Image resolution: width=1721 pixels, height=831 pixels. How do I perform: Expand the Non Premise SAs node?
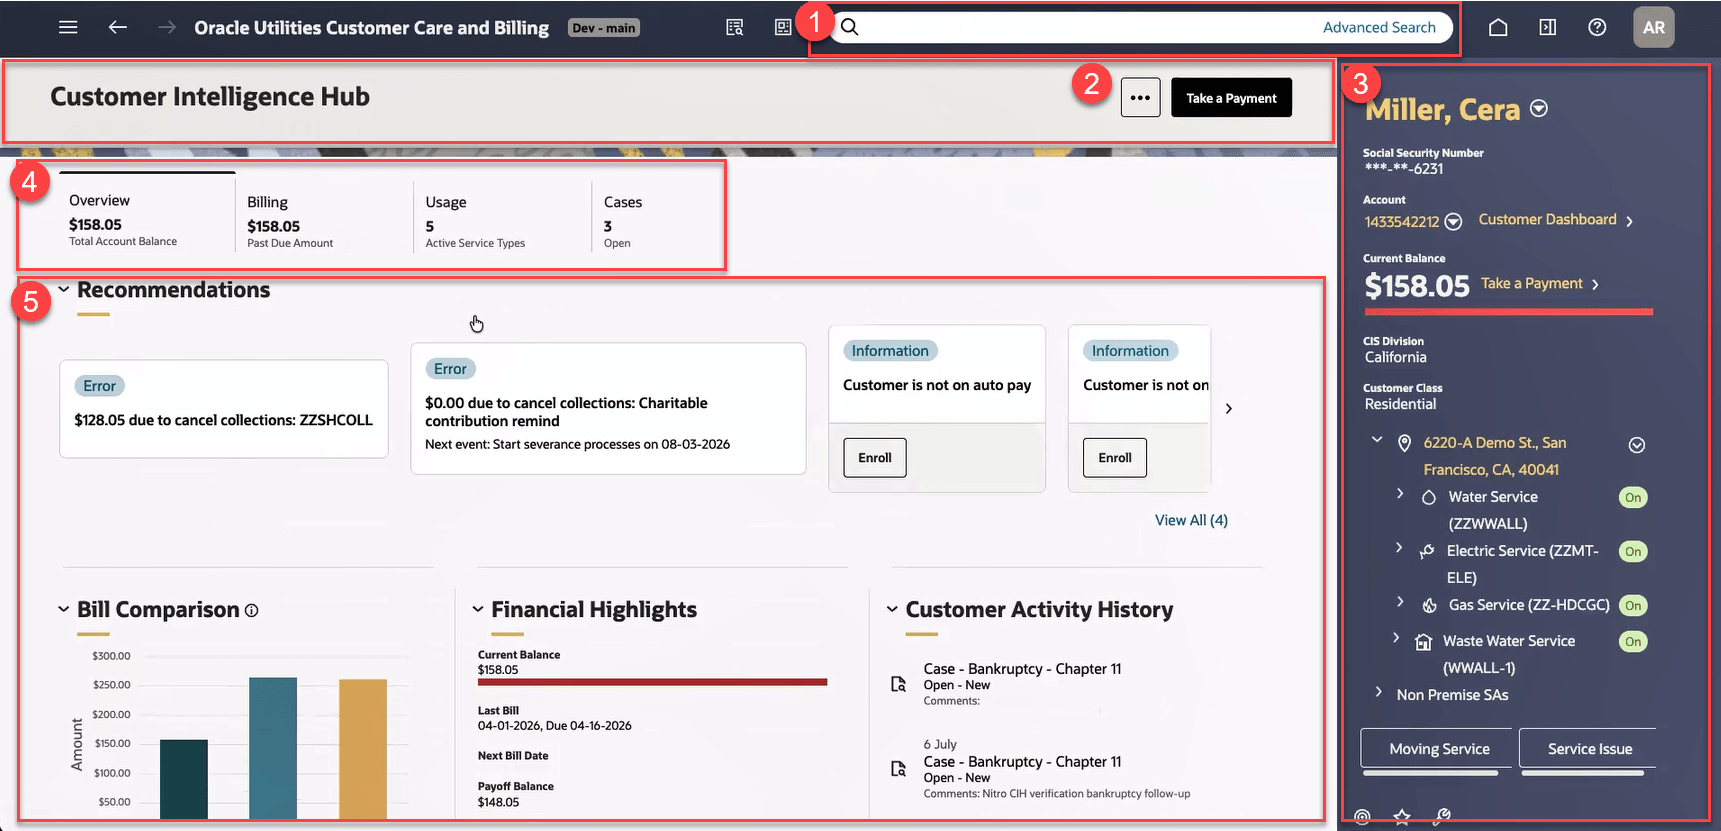pos(1379,692)
